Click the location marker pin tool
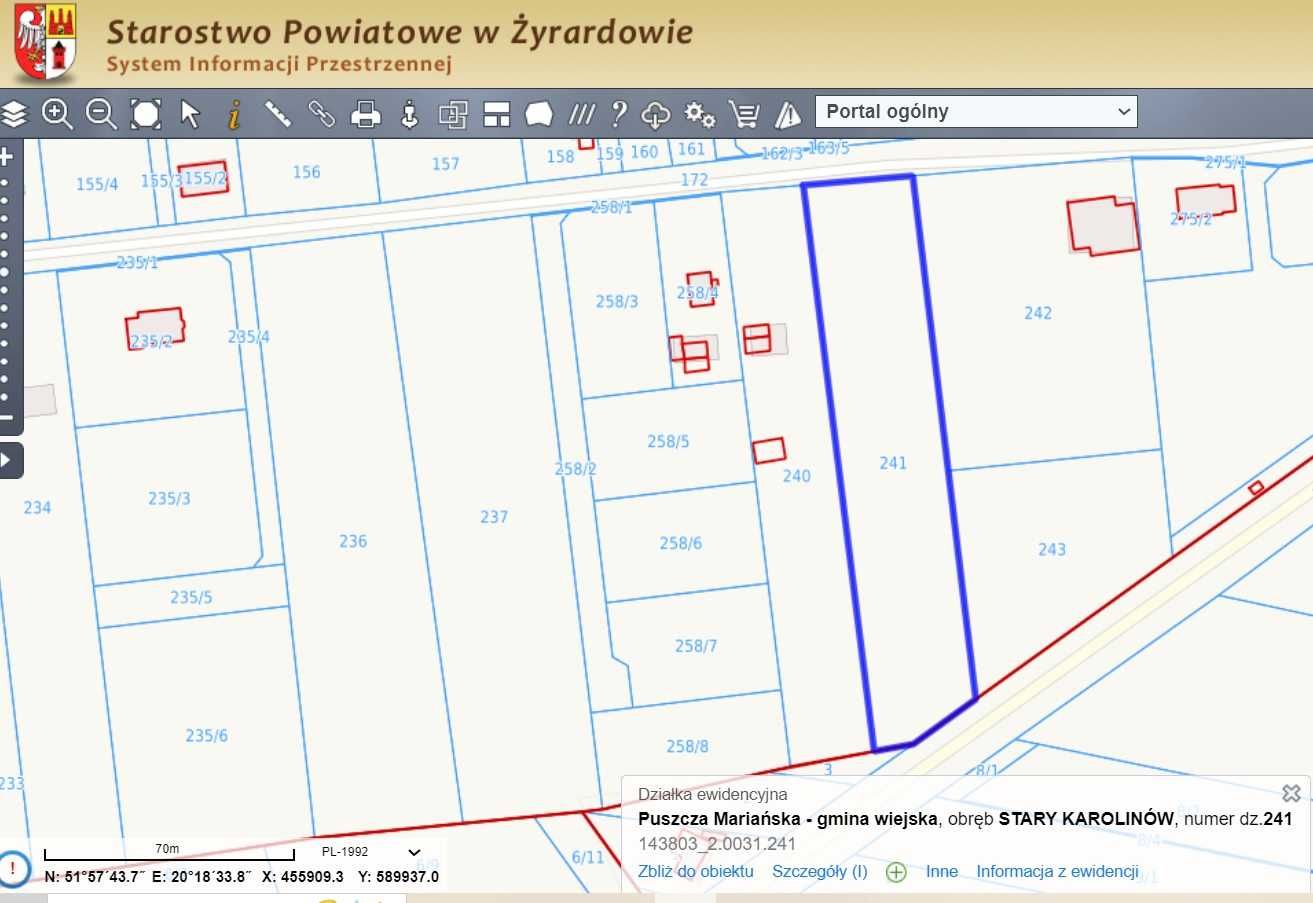This screenshot has height=903, width=1313. click(409, 113)
